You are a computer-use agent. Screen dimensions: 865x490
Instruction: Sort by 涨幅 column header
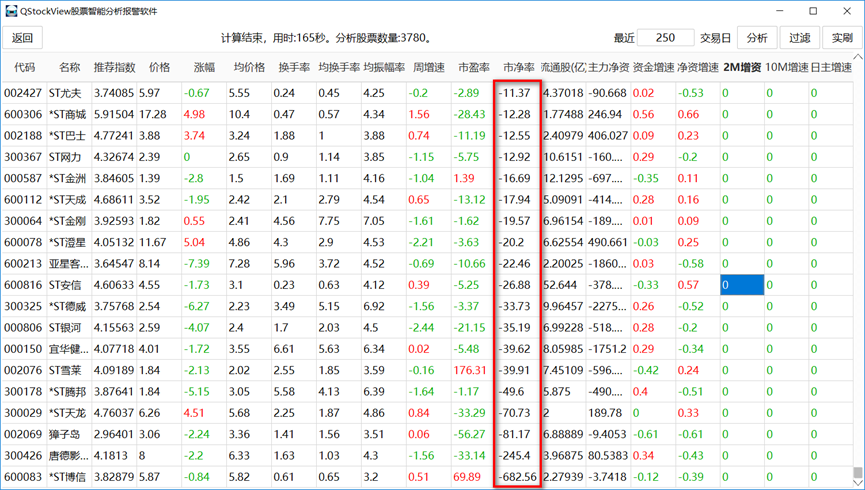point(204,67)
